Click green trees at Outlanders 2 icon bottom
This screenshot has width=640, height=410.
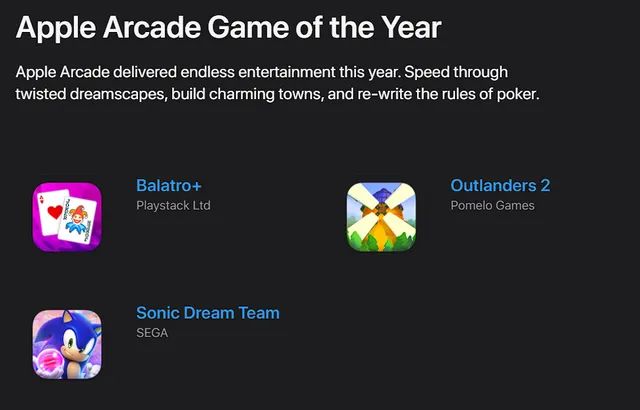point(381,242)
